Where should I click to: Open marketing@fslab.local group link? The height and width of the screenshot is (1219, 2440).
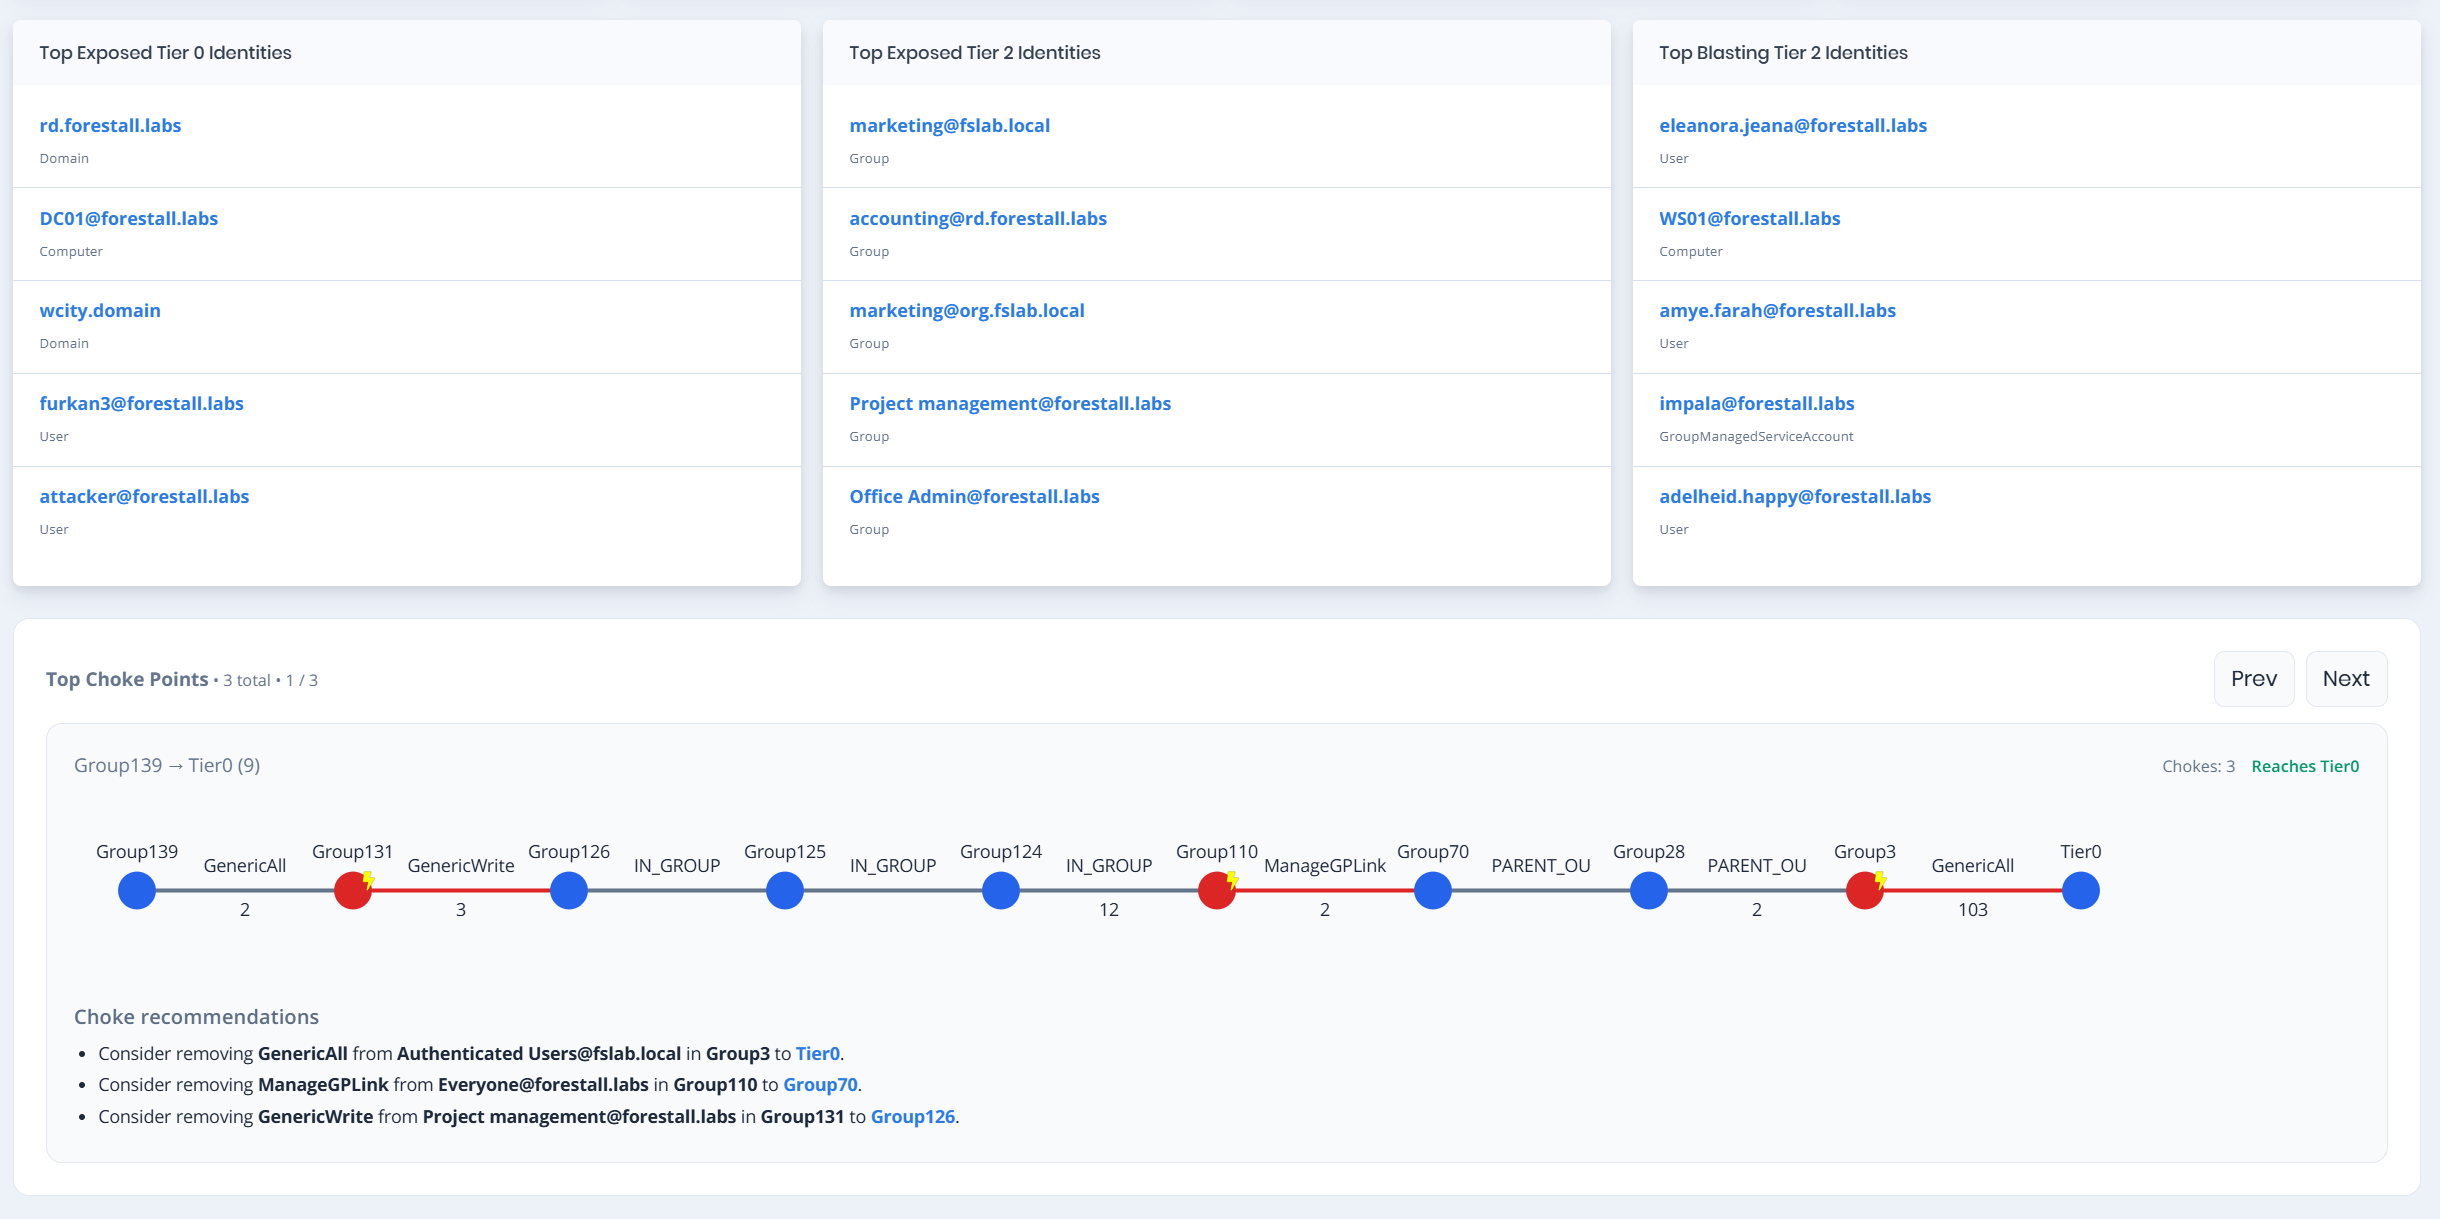point(949,125)
